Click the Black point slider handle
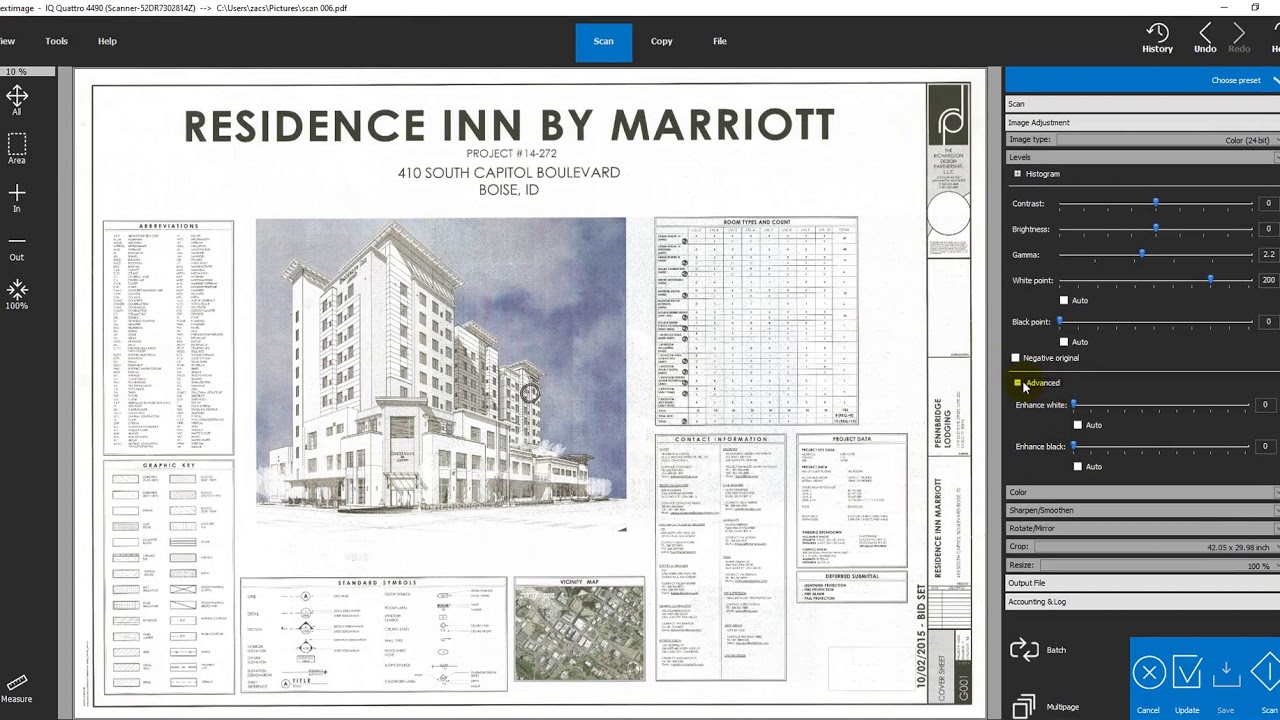Image resolution: width=1280 pixels, height=720 pixels. click(x=1060, y=322)
